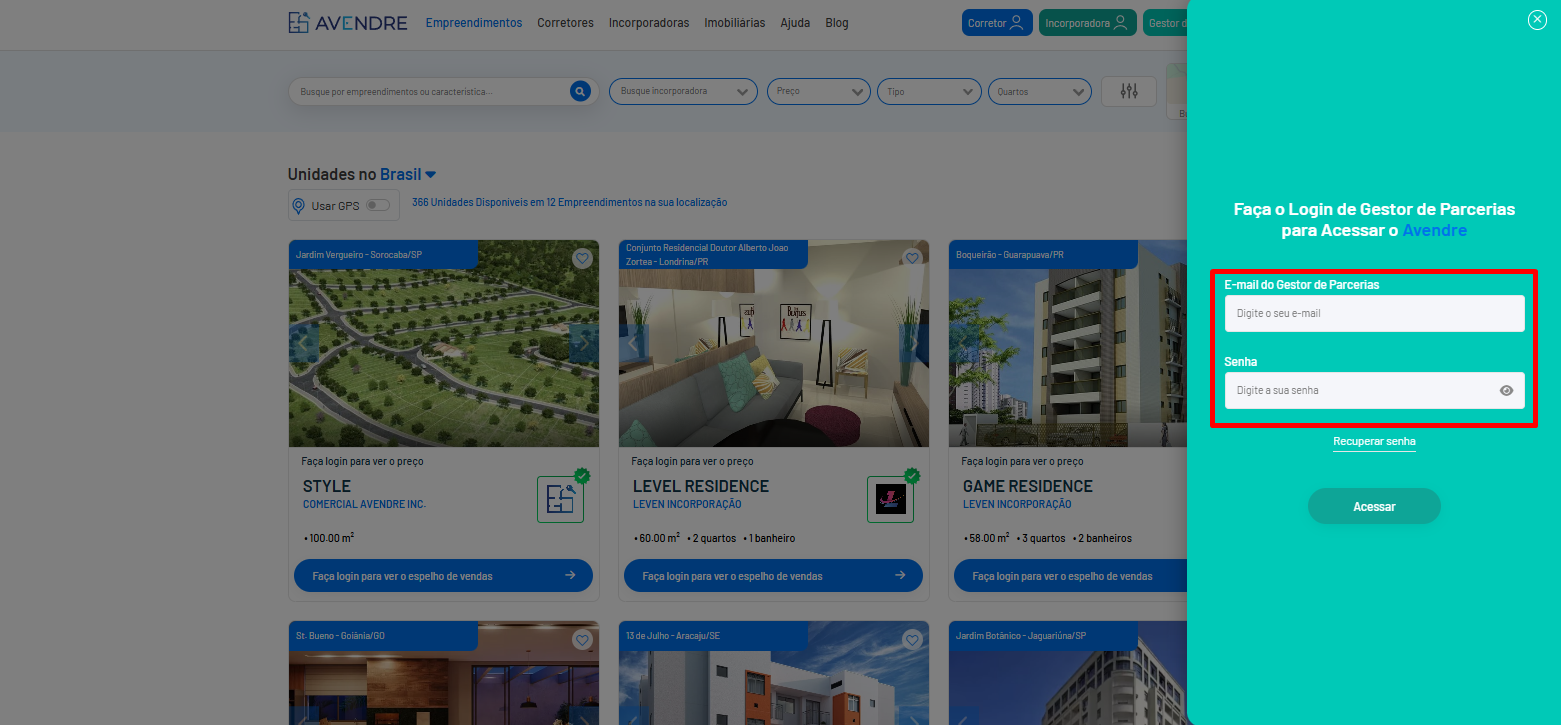The width and height of the screenshot is (1561, 725).
Task: Open the Ajuda menu item
Action: coord(796,23)
